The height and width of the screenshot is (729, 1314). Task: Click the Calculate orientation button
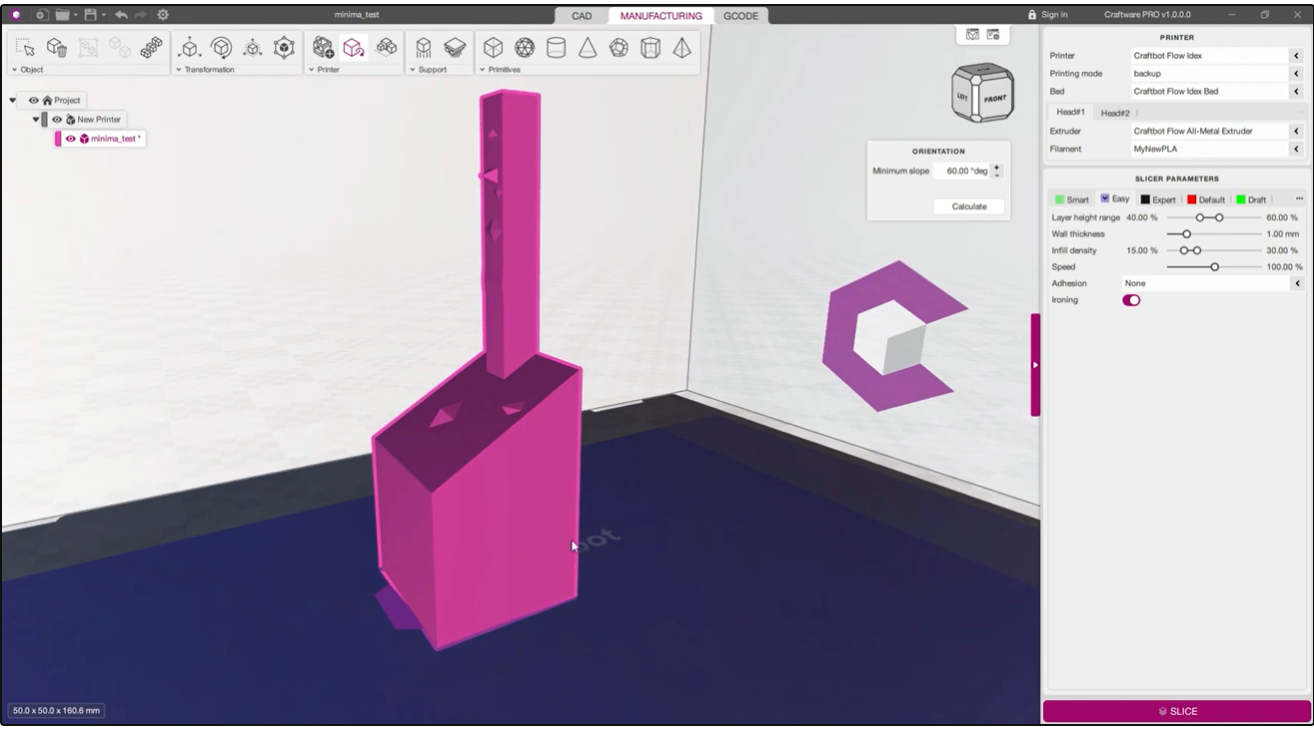click(968, 207)
